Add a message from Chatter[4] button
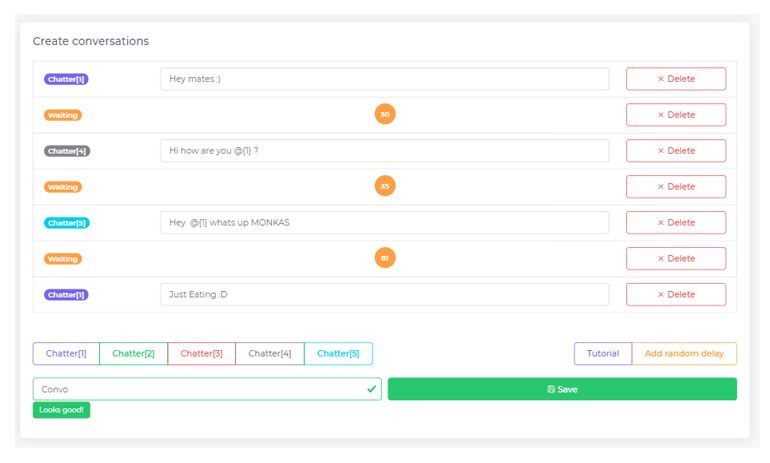 [x=270, y=354]
